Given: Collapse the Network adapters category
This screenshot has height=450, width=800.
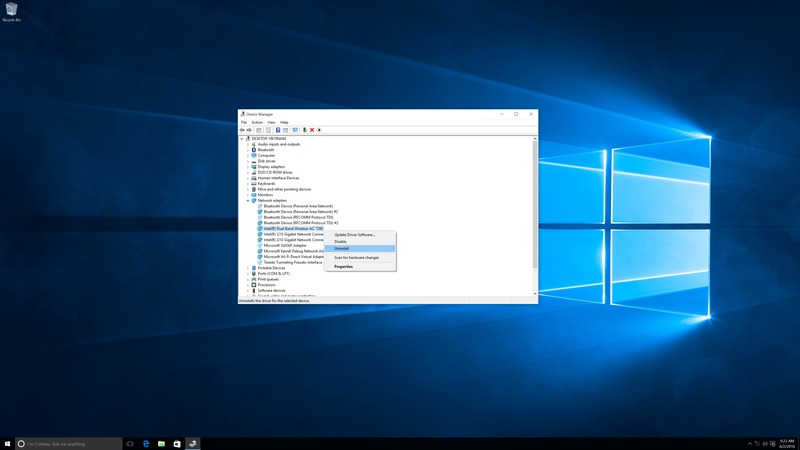Looking at the screenshot, I should point(248,200).
